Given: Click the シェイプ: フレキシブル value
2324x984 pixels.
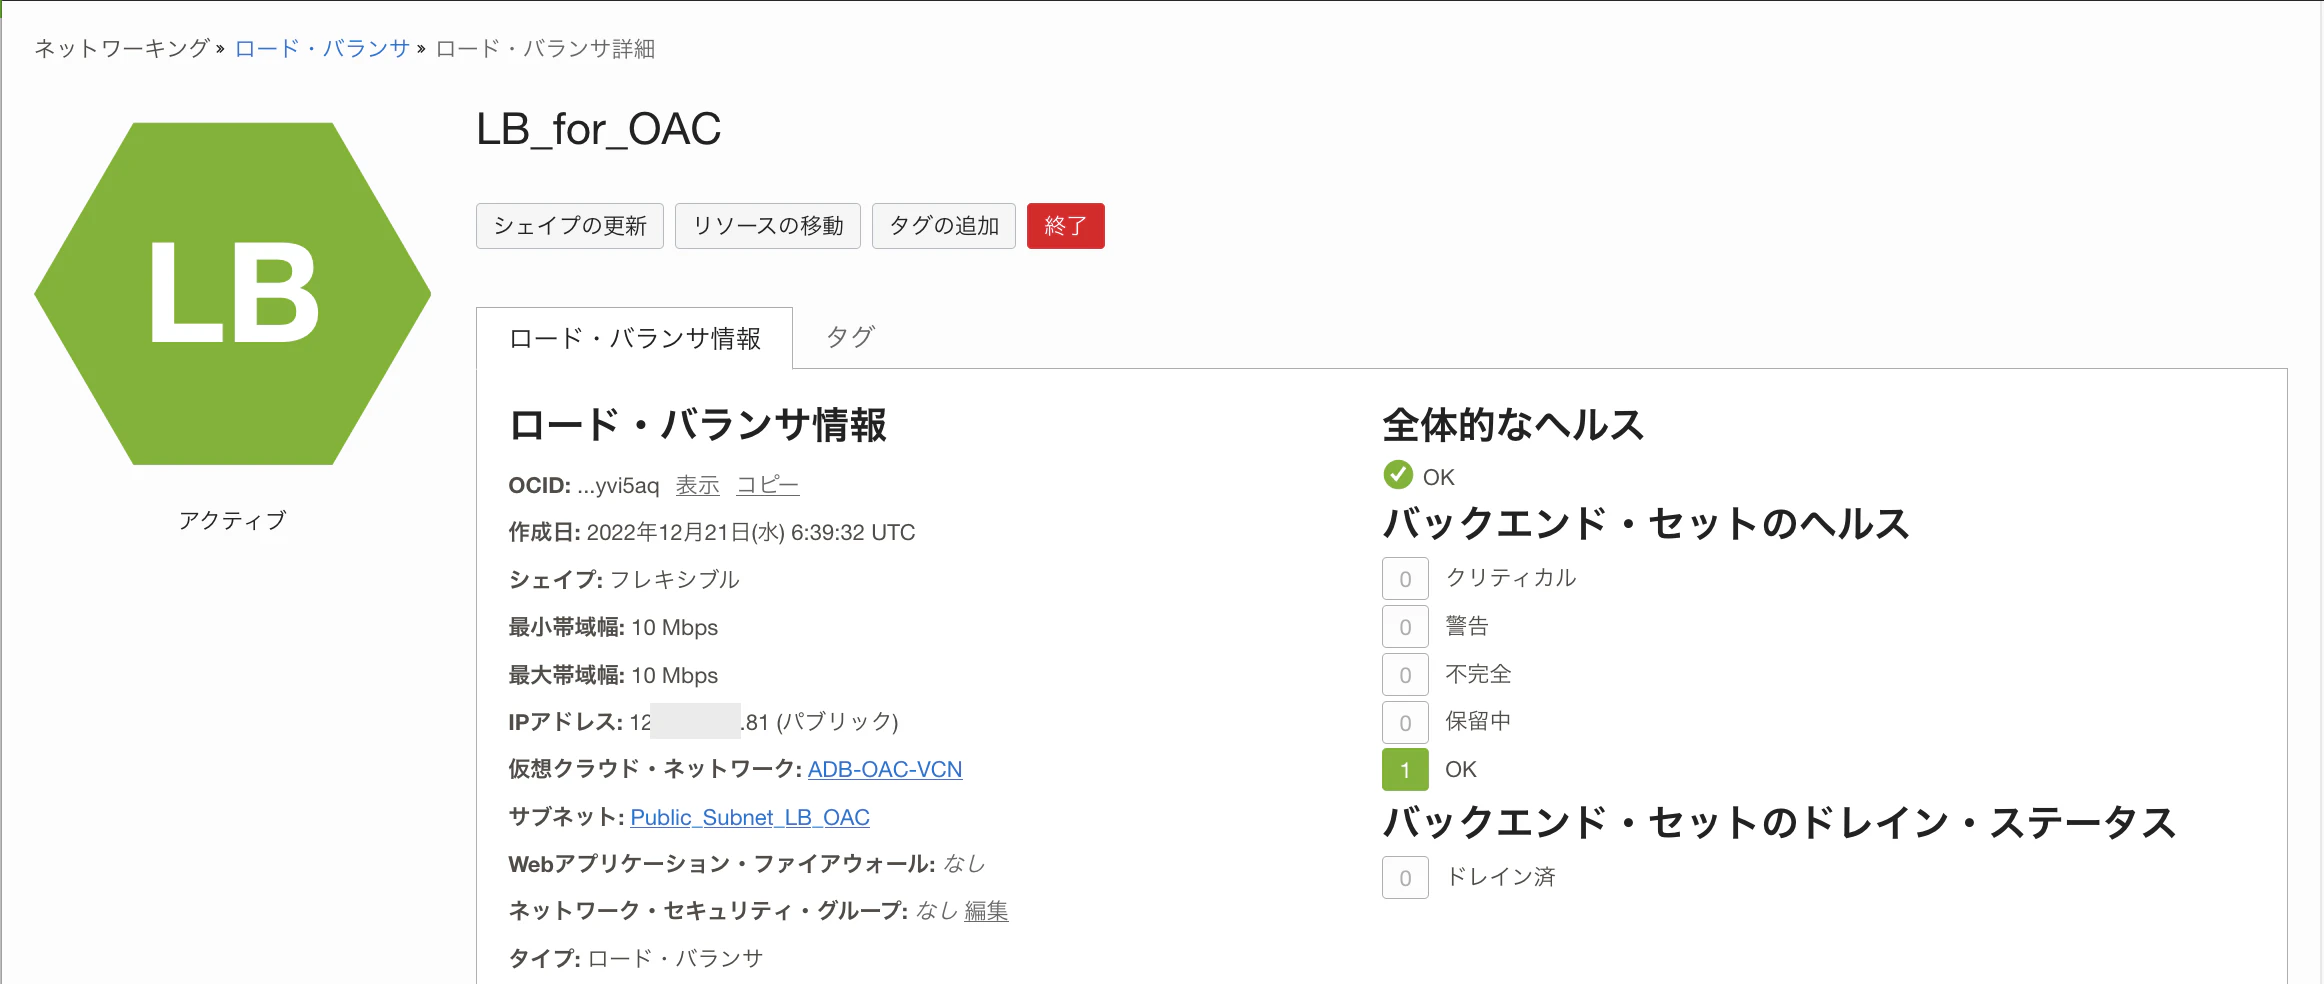Looking at the screenshot, I should click(675, 580).
